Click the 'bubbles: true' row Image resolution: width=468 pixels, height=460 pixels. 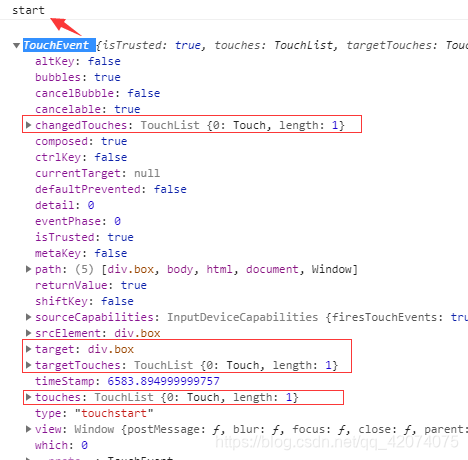coord(78,77)
